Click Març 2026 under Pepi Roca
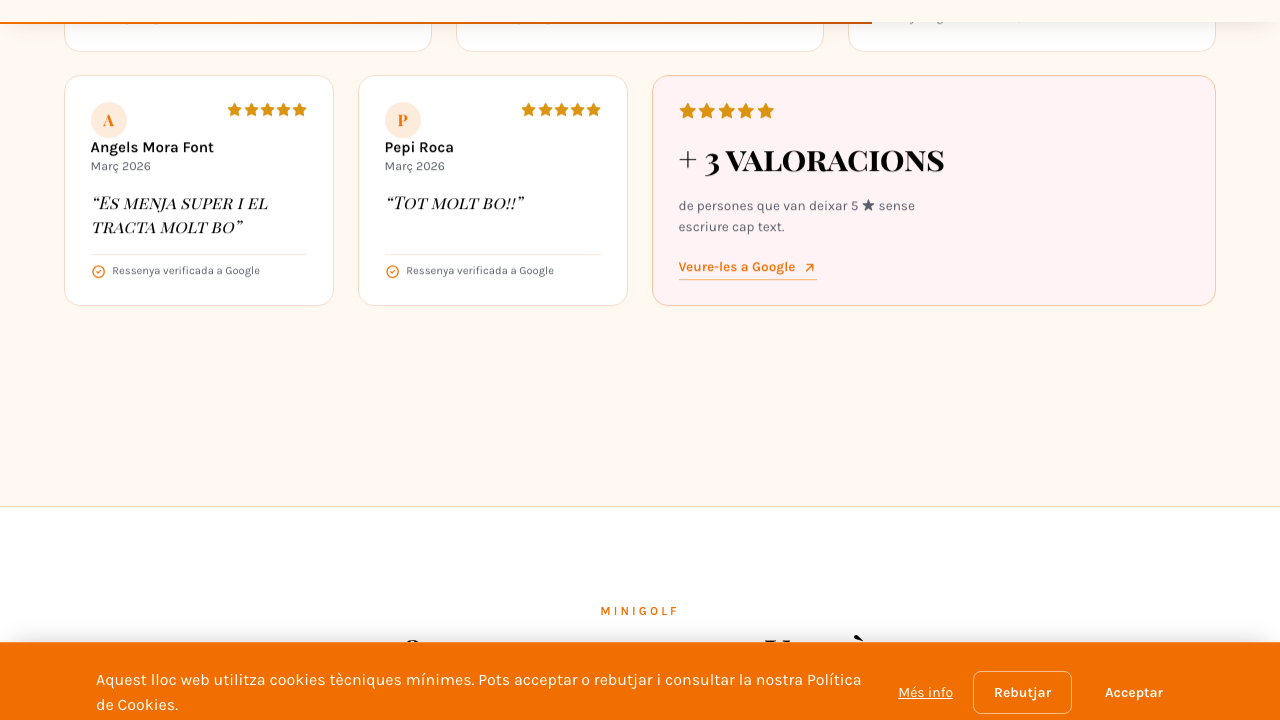This screenshot has width=1280, height=720. click(x=415, y=166)
